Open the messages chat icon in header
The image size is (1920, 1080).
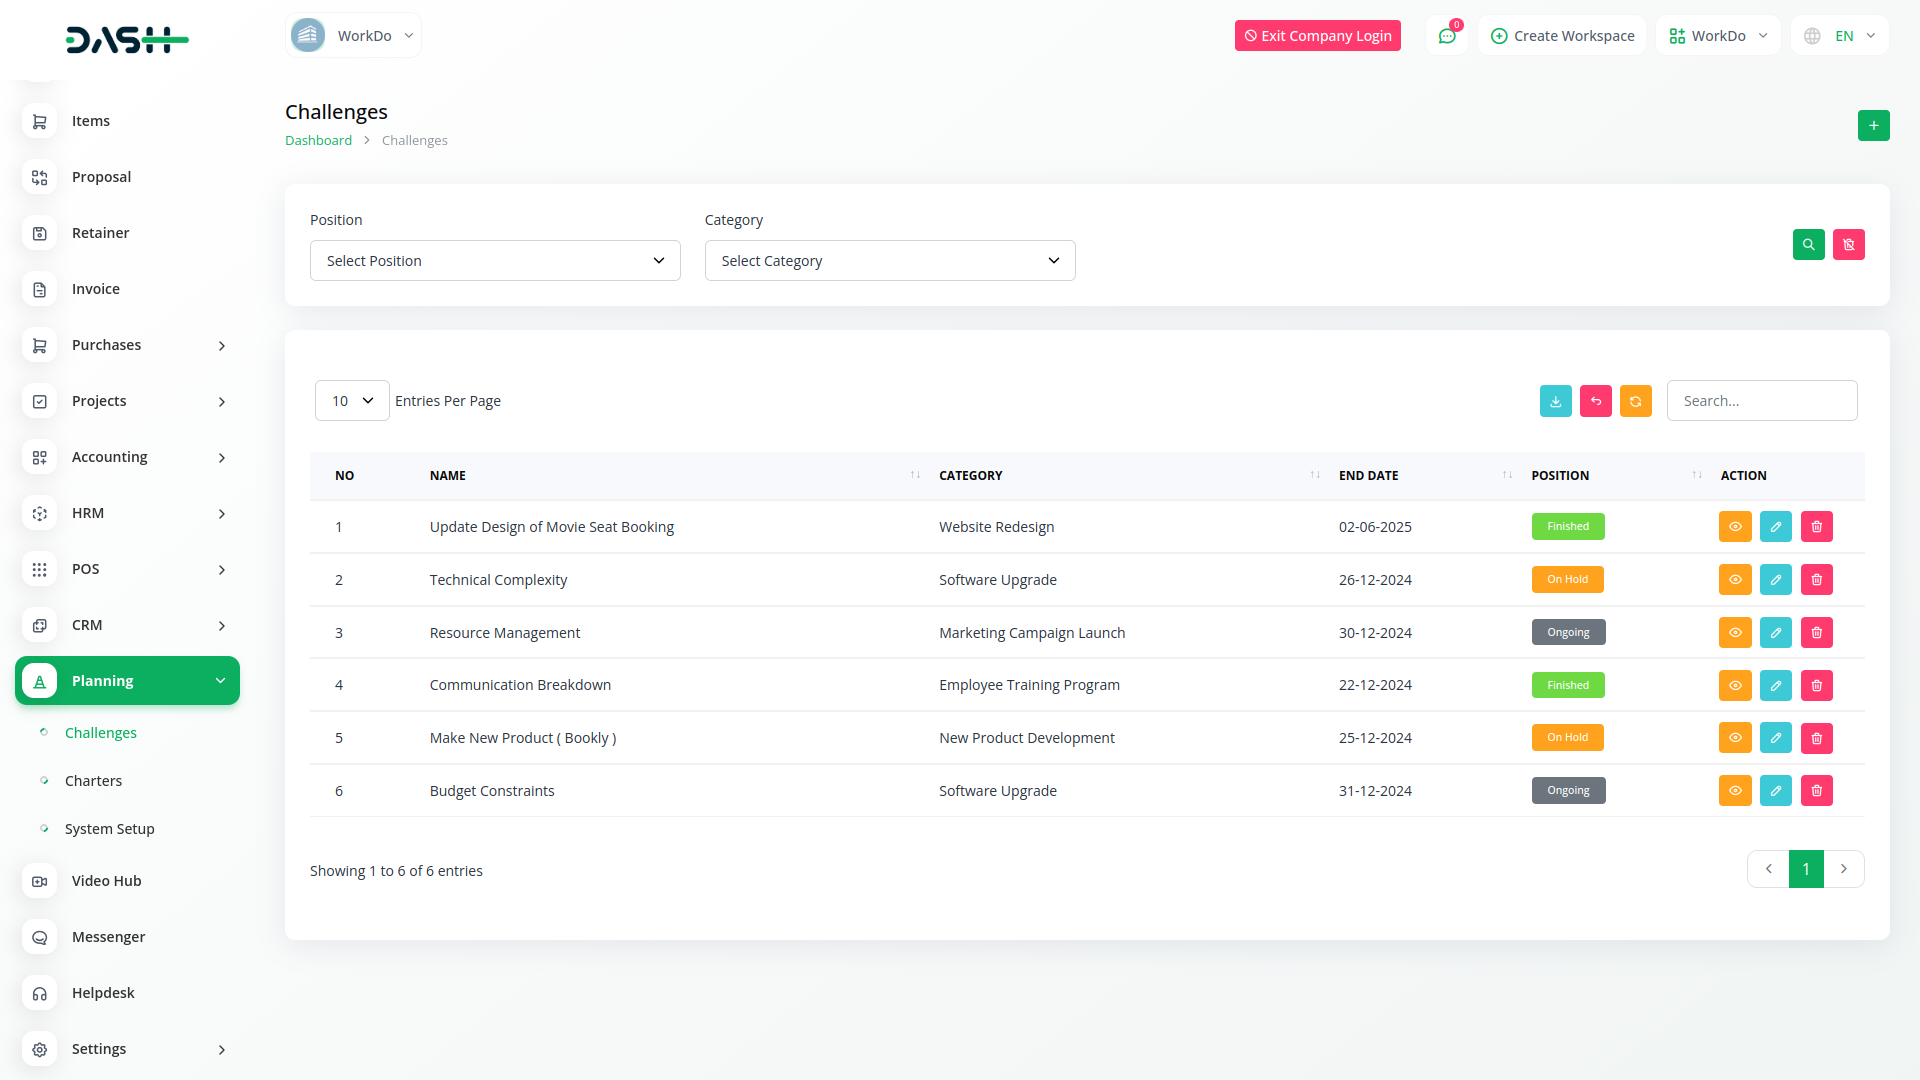[x=1446, y=36]
